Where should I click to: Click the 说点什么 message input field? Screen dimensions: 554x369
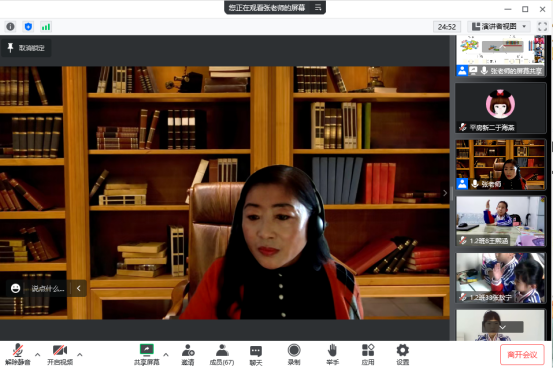[48, 289]
